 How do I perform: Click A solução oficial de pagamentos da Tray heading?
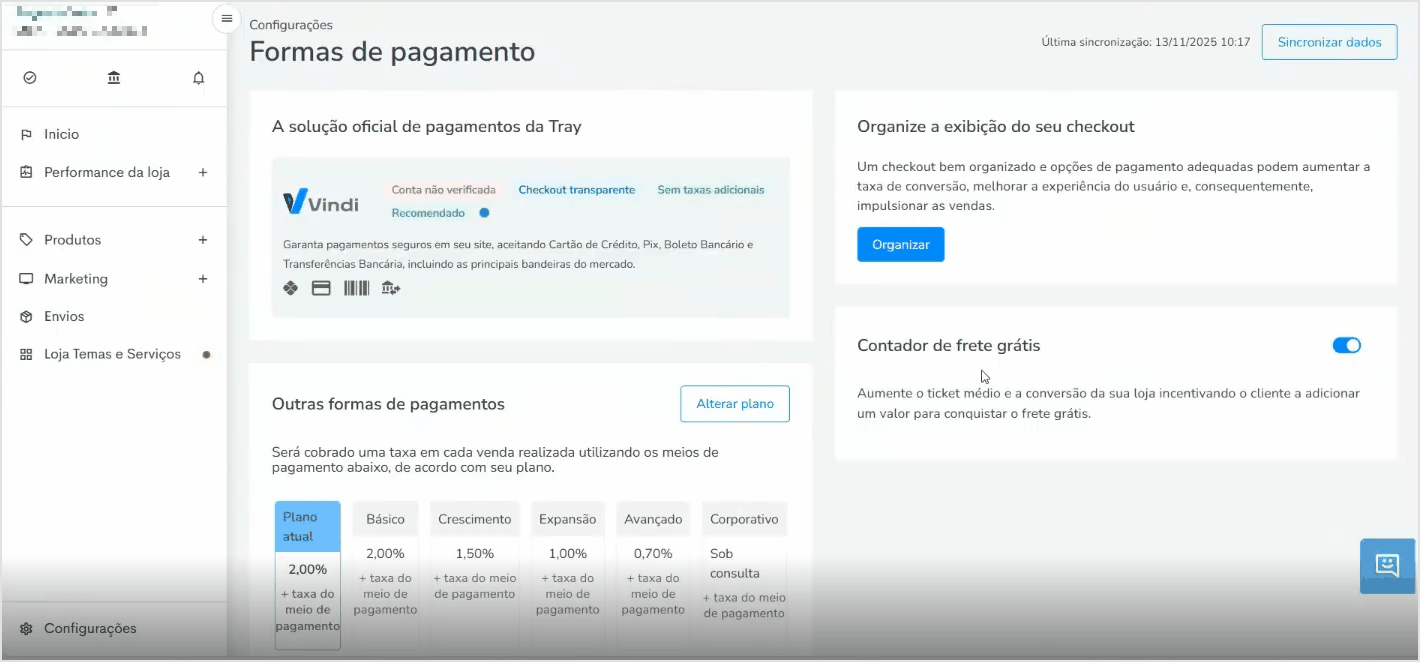(x=426, y=127)
